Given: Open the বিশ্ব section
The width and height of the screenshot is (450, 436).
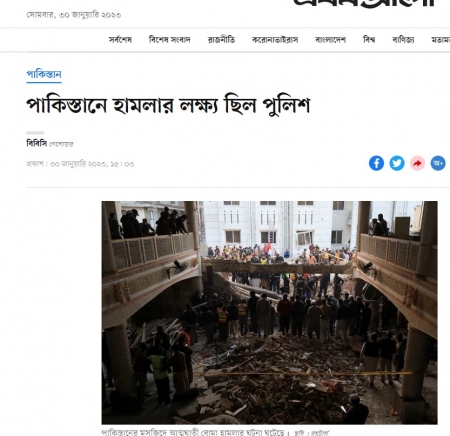Looking at the screenshot, I should pyautogui.click(x=369, y=40).
